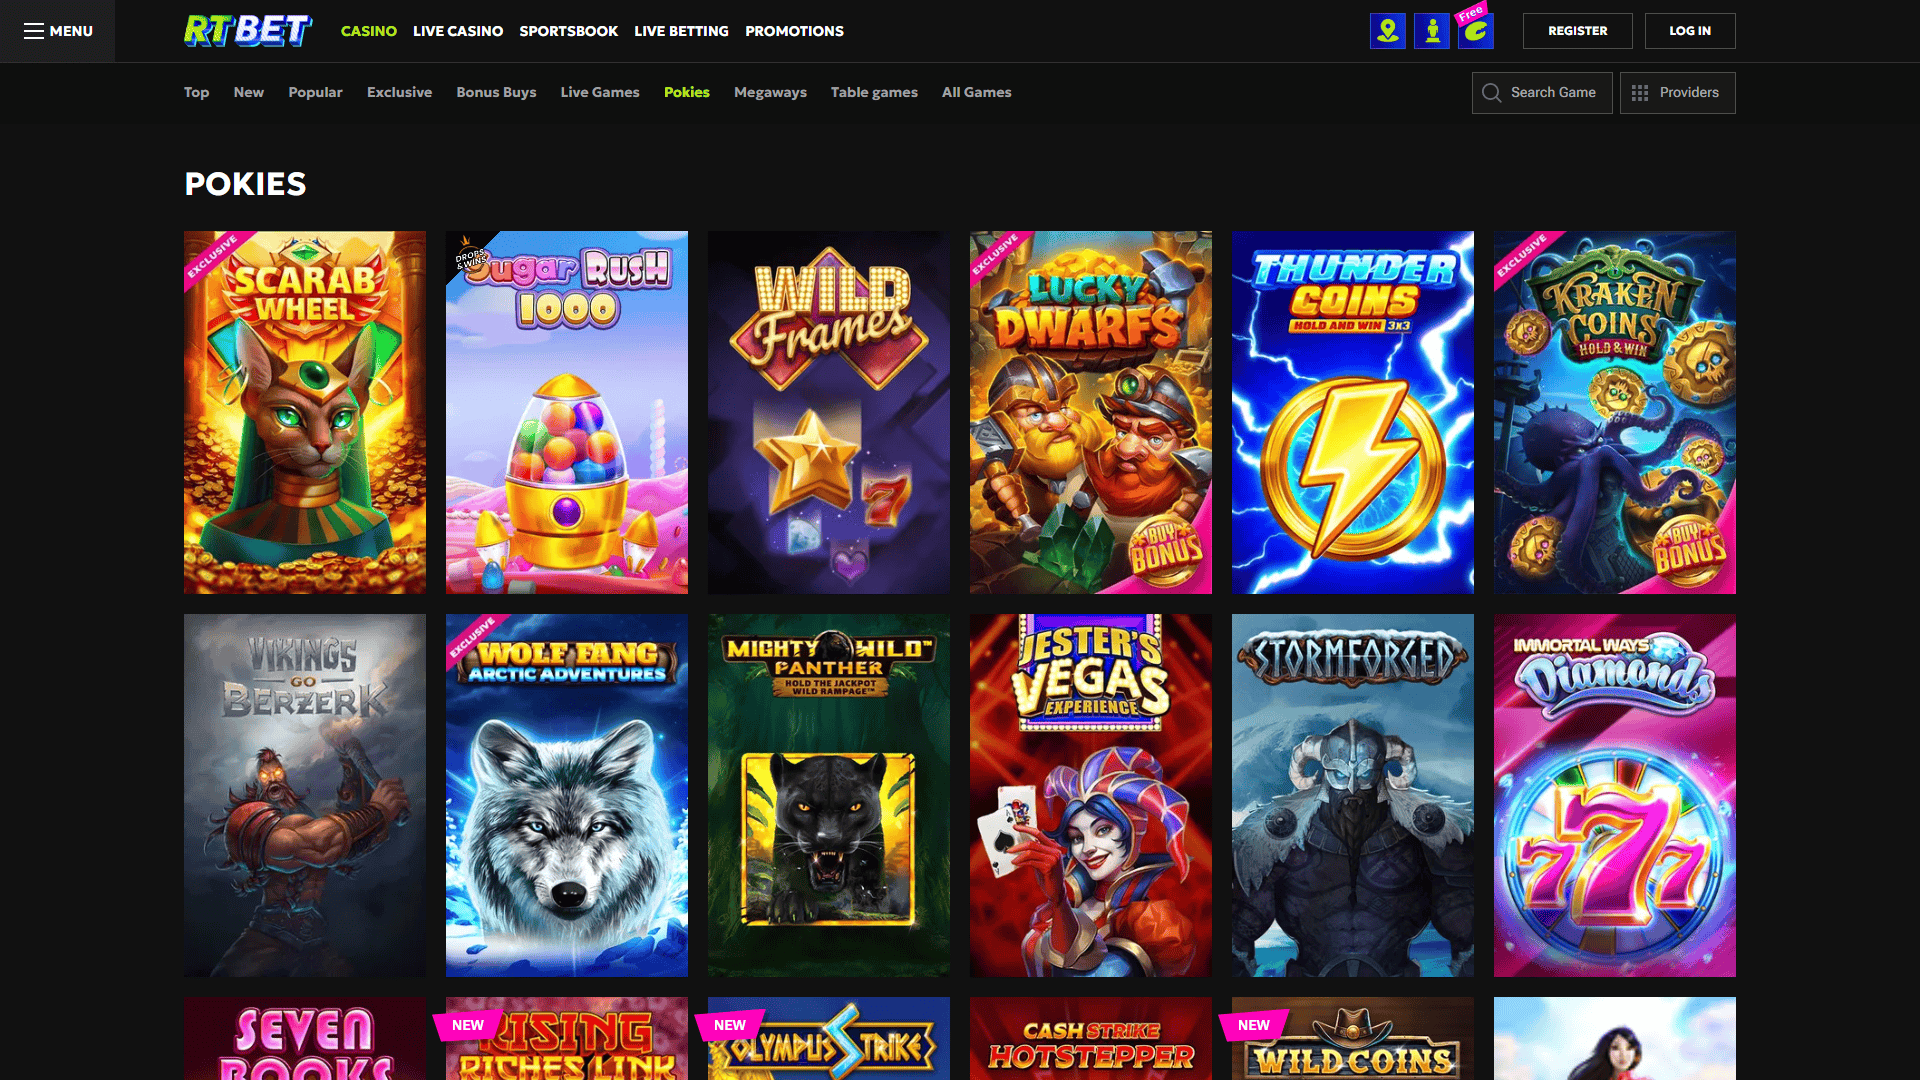Open LIVE CASINO in top navigation
Viewport: 1920px width, 1080px height.
(458, 31)
